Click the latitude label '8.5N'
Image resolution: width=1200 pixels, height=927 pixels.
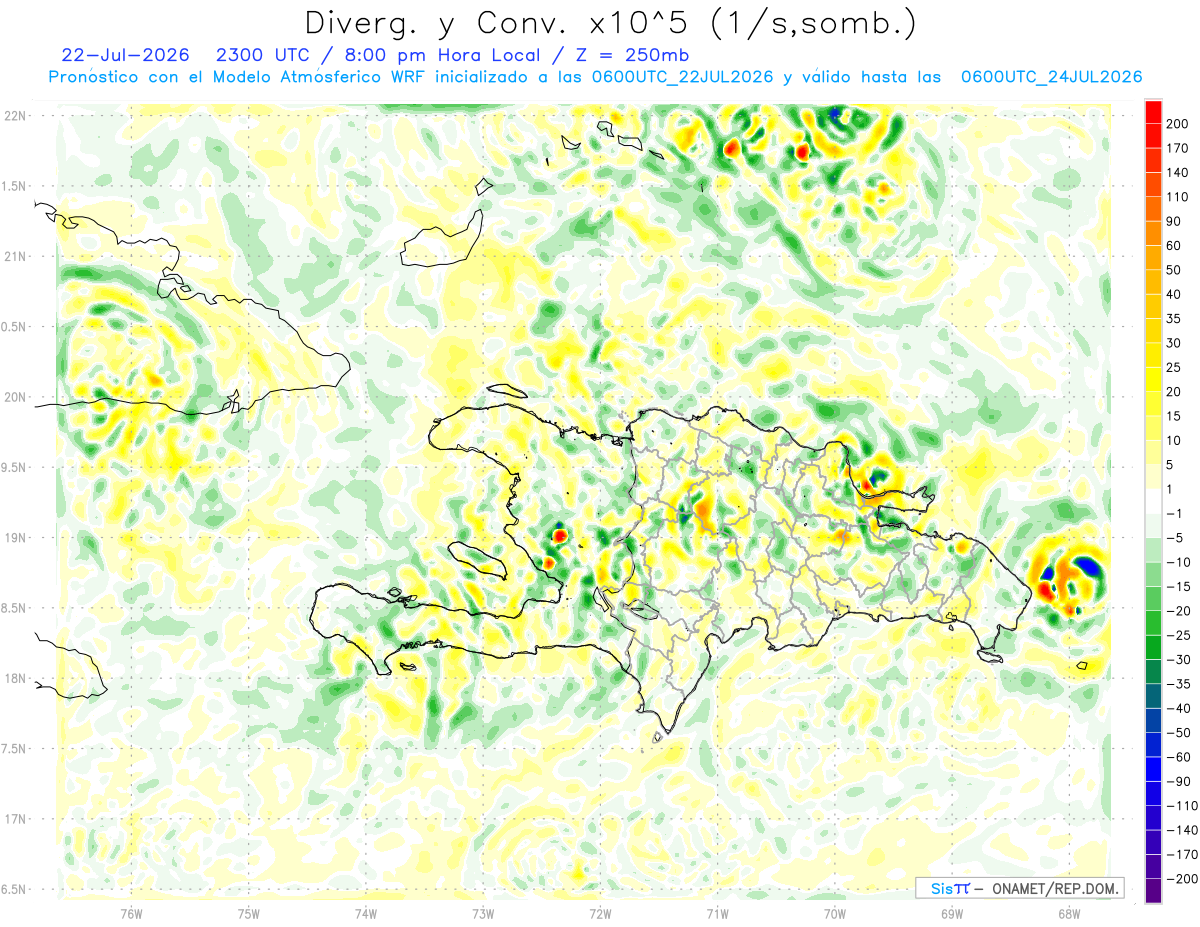(15, 608)
